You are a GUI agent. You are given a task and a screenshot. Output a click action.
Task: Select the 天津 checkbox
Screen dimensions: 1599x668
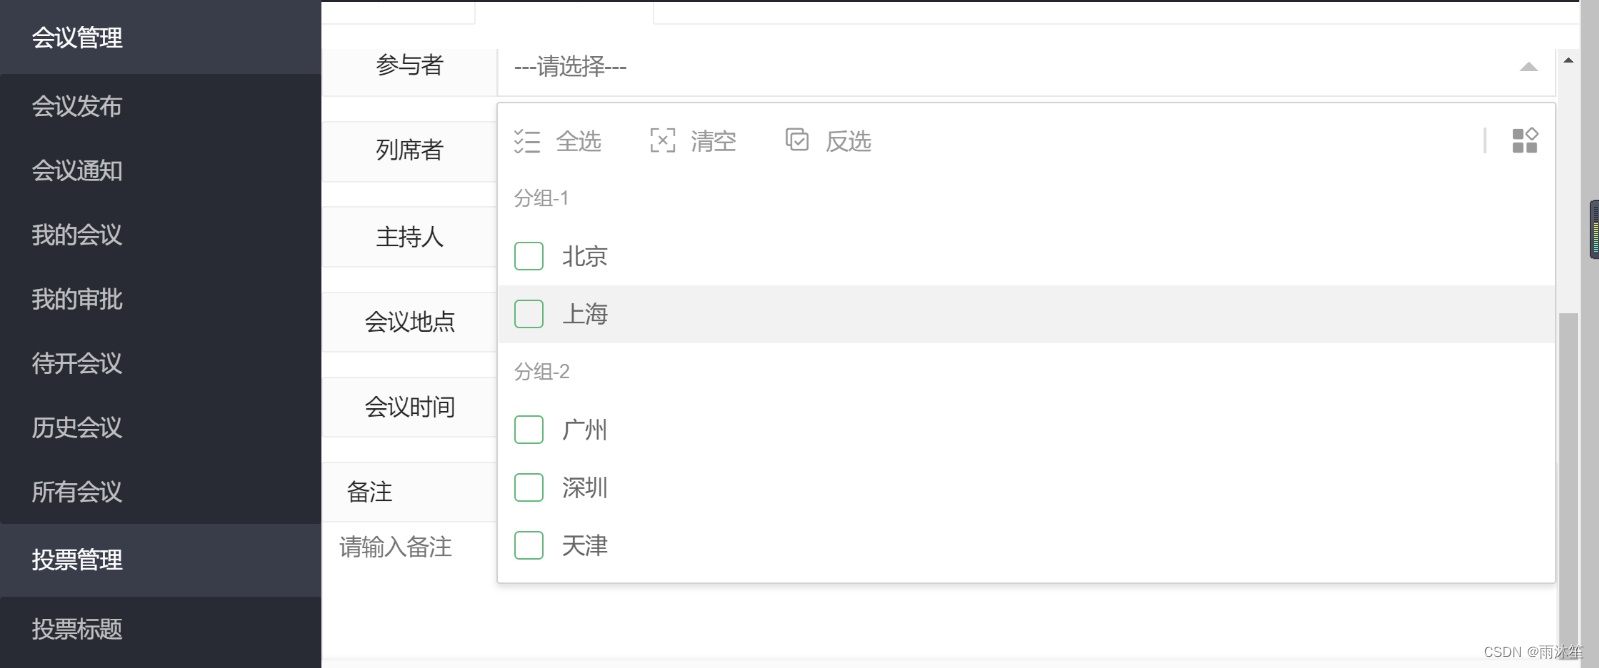click(529, 546)
